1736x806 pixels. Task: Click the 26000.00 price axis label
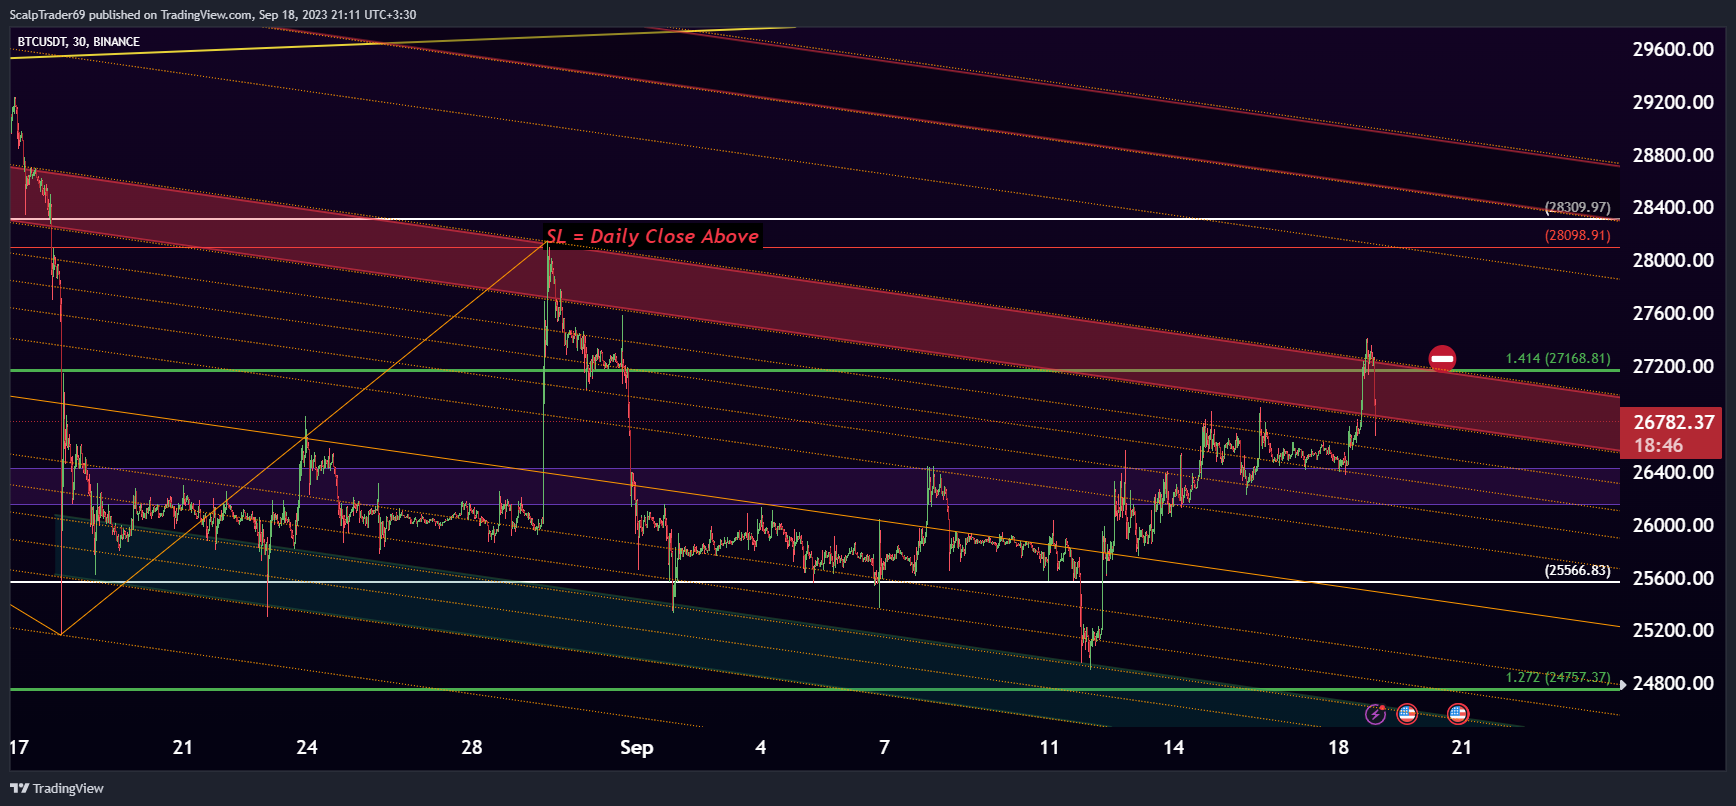point(1673,525)
